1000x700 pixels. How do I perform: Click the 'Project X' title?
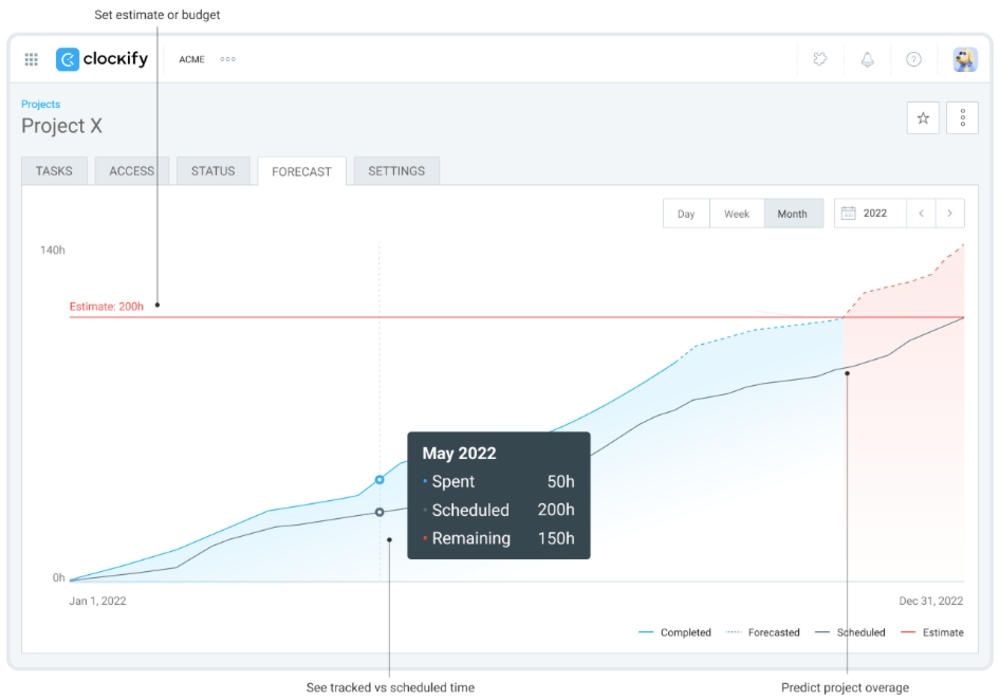(x=62, y=126)
